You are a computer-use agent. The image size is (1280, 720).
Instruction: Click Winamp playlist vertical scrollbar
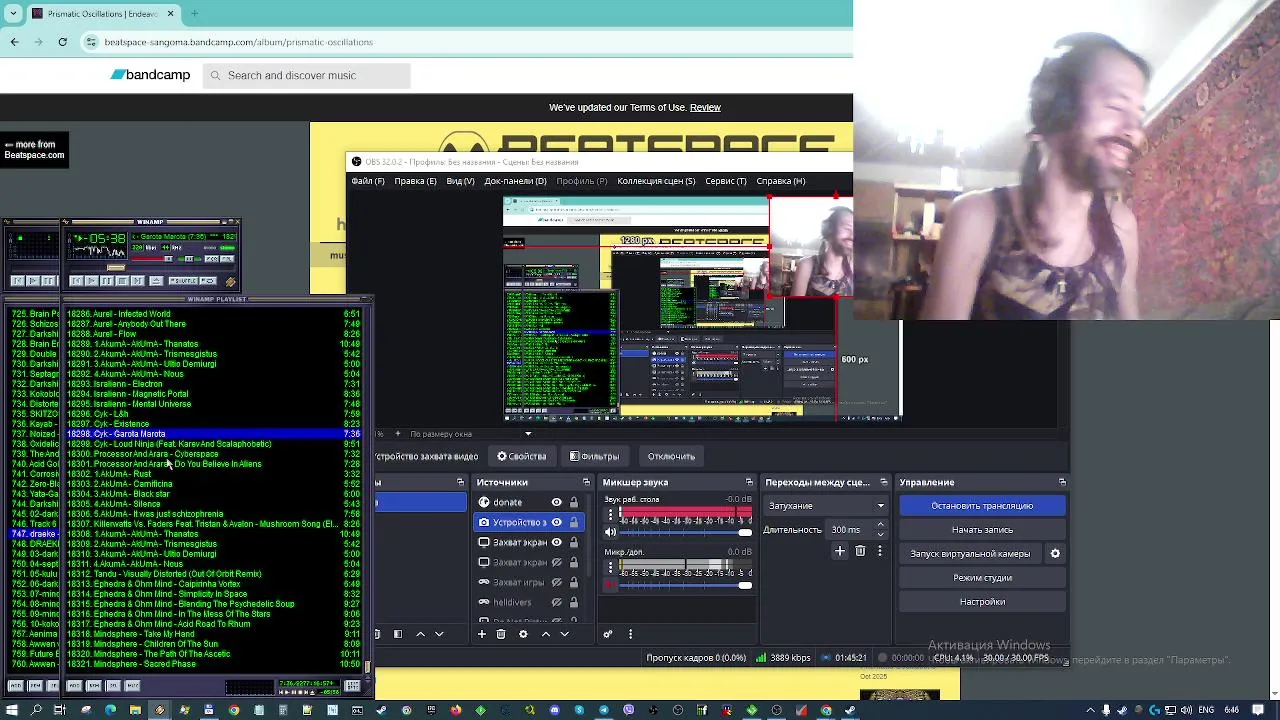click(367, 488)
